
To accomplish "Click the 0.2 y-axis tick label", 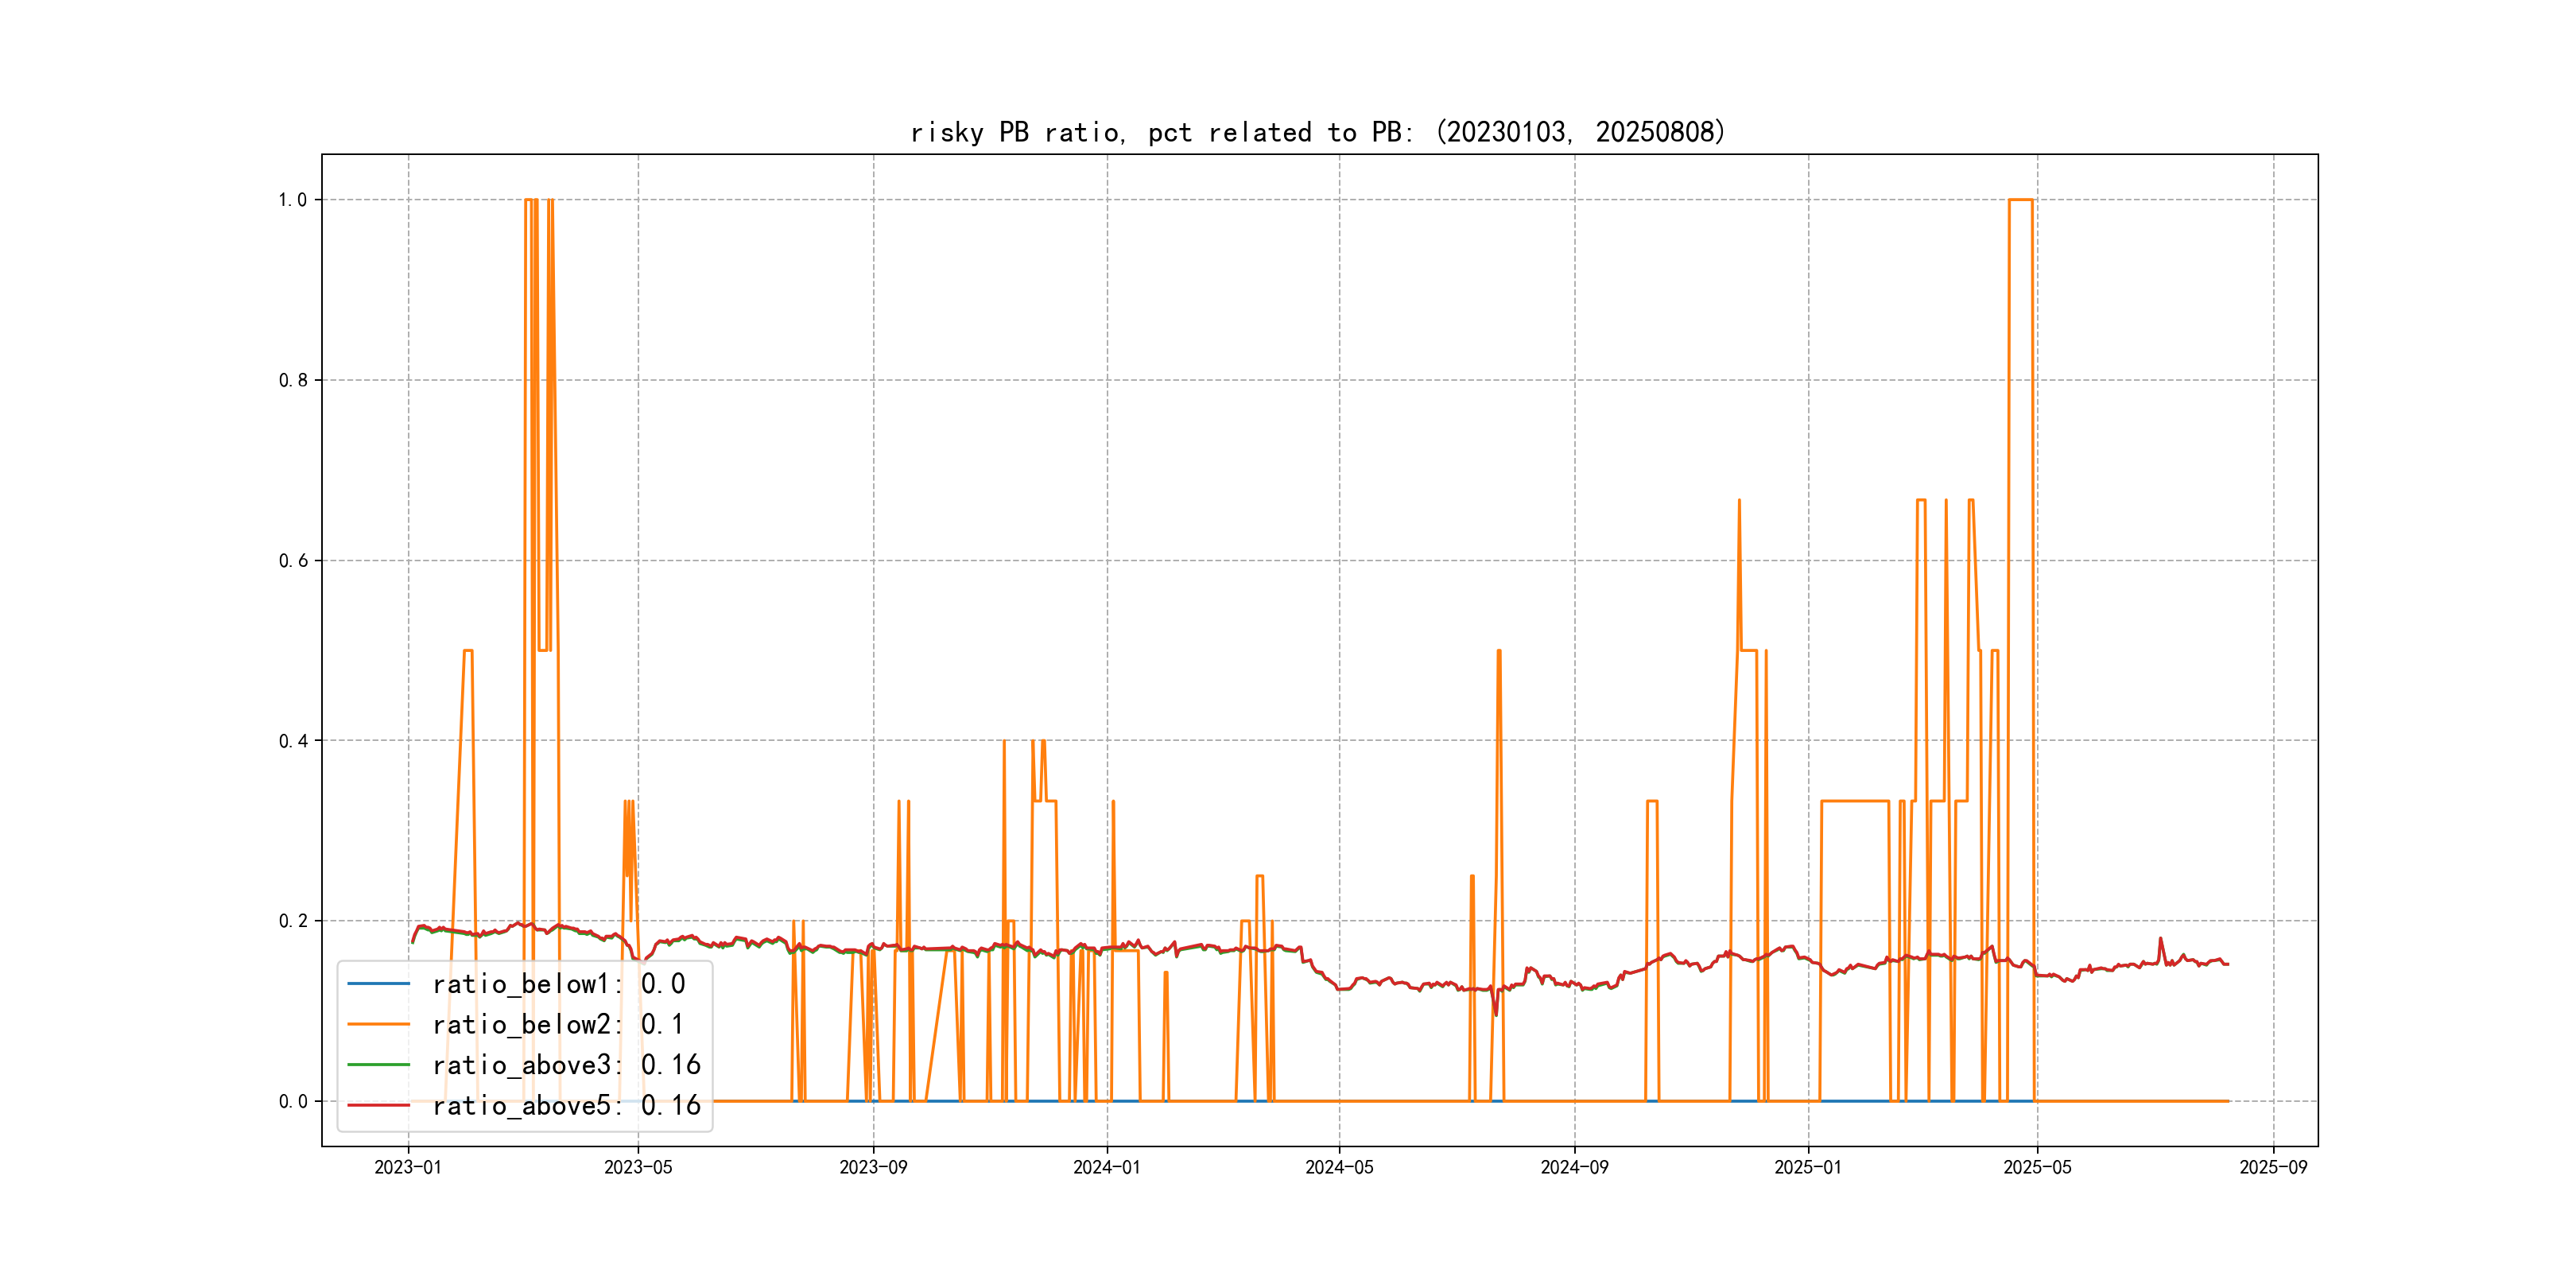I will click(292, 921).
